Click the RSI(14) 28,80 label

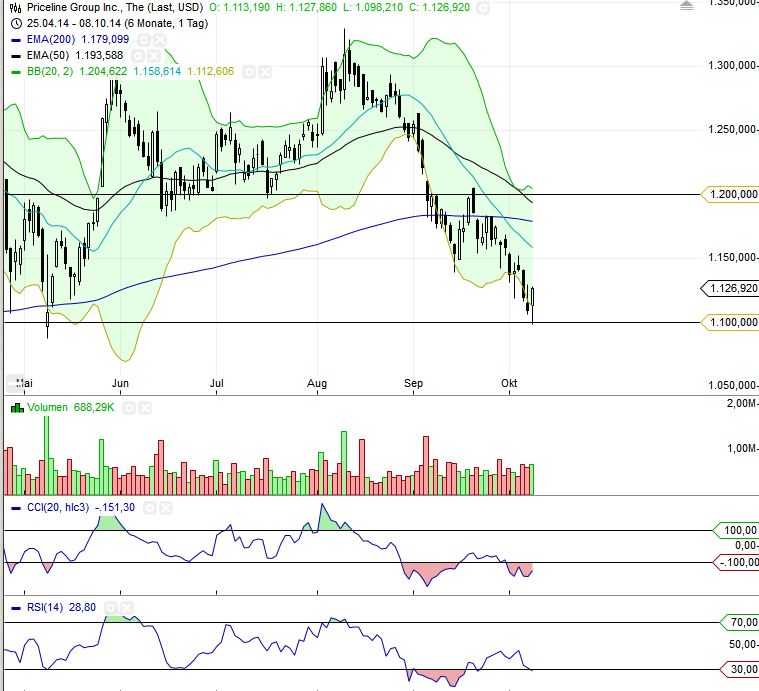tap(61, 607)
